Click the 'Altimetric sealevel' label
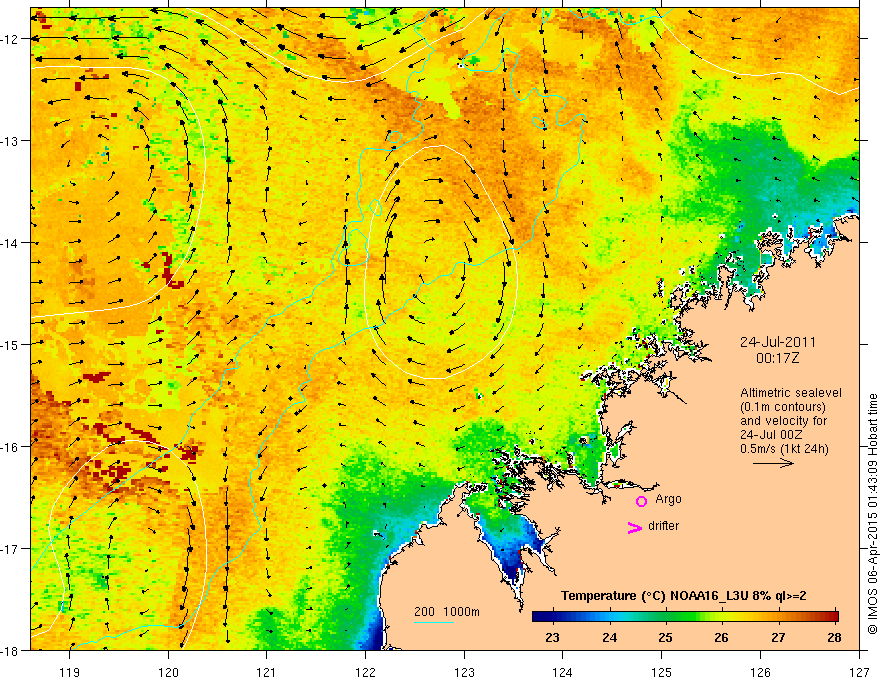 click(x=791, y=393)
